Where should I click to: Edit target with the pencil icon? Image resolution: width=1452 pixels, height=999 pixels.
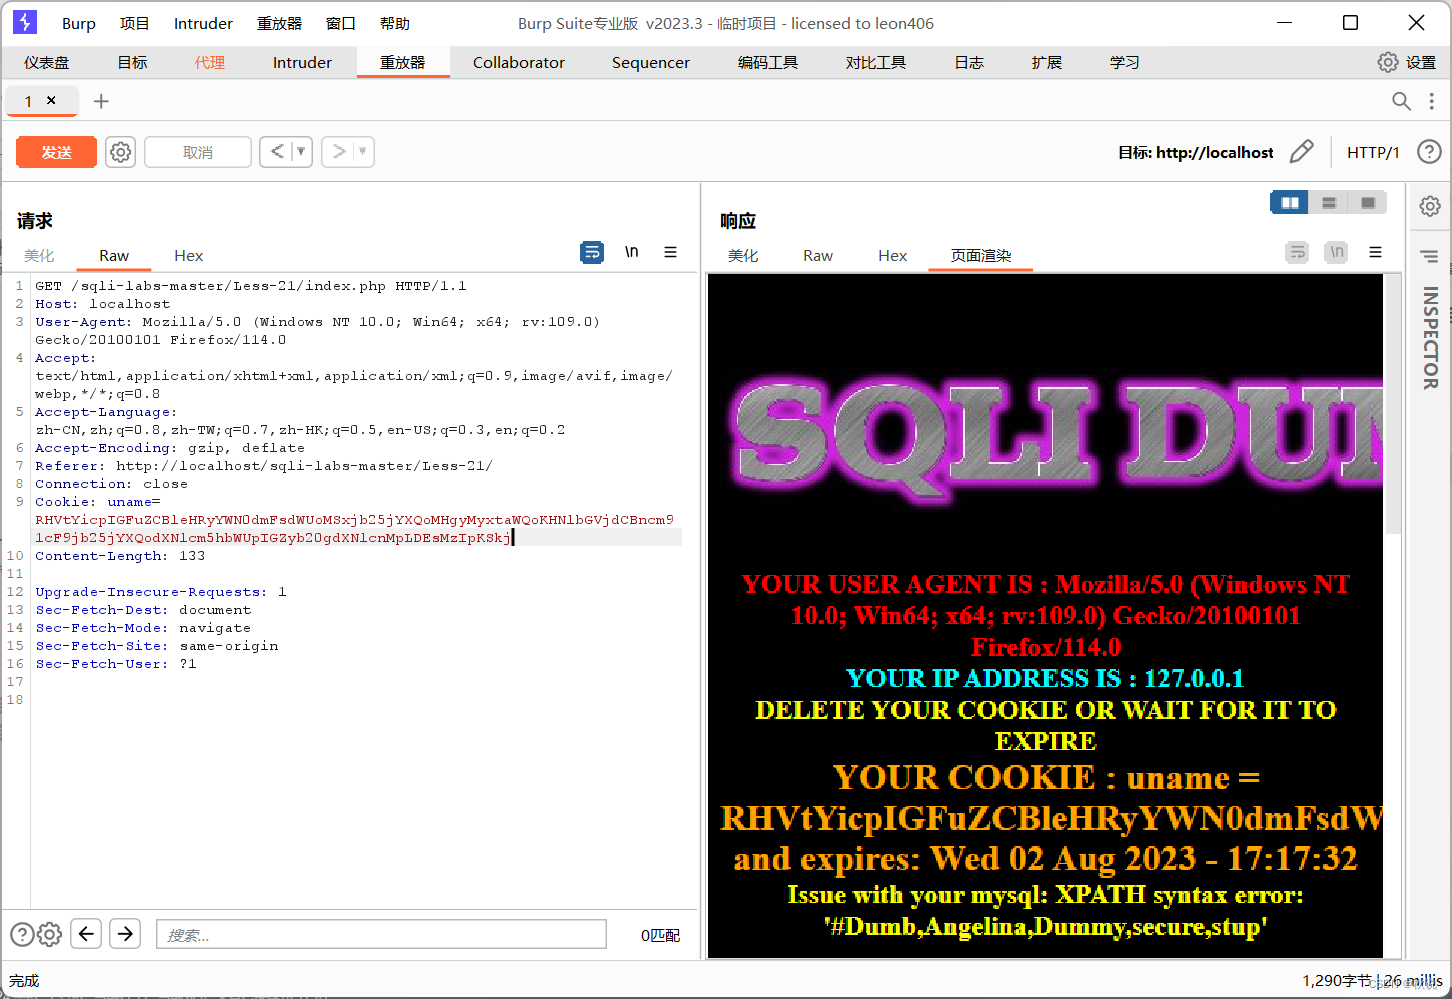click(x=1301, y=152)
